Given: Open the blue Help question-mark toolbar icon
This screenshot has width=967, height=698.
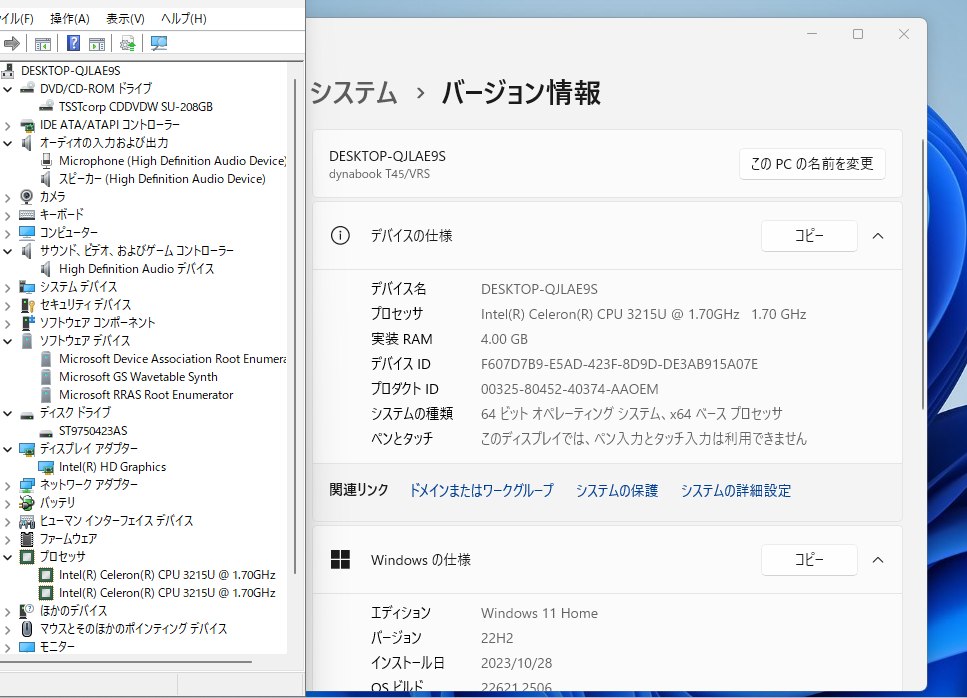Looking at the screenshot, I should point(73,43).
